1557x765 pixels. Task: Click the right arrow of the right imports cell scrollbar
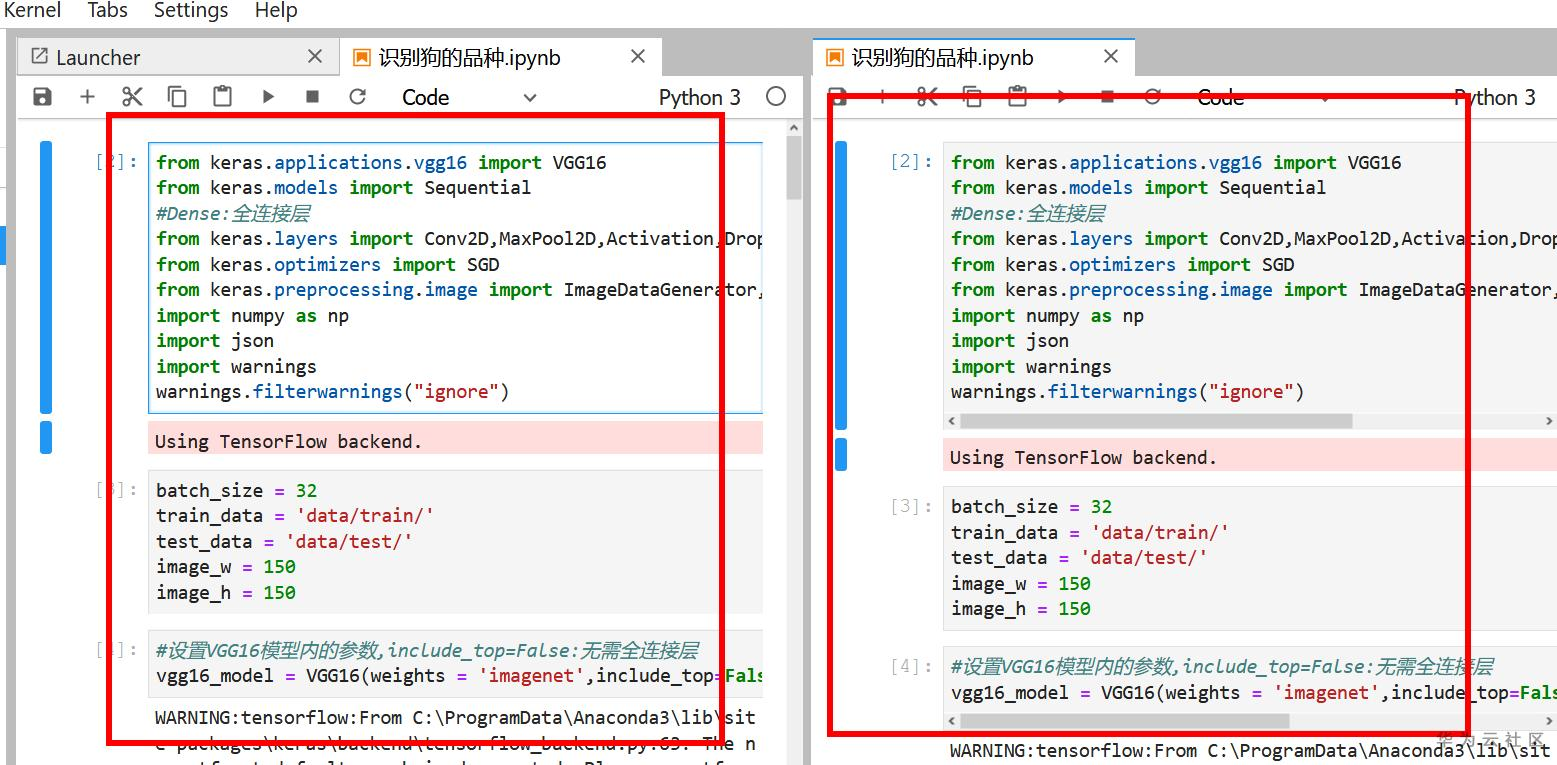click(1549, 421)
